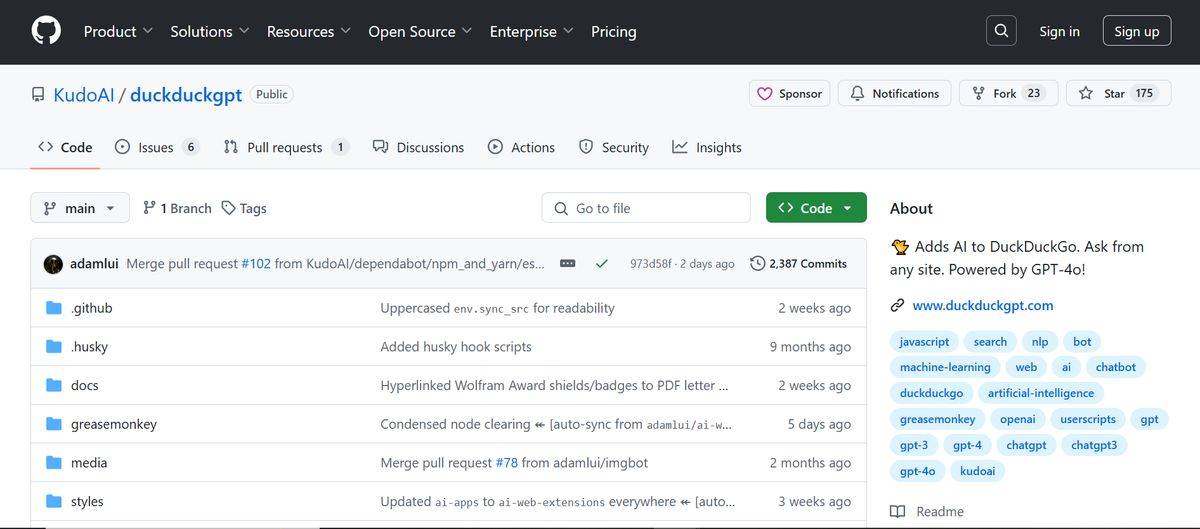Expand the Enterprise menu
The image size is (1200, 529).
point(532,31)
